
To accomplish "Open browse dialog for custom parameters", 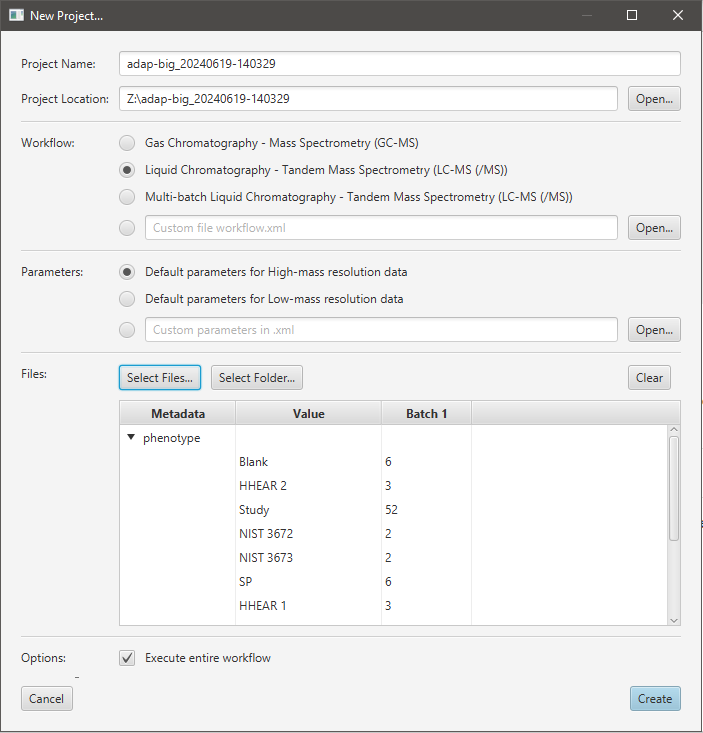I will [654, 330].
